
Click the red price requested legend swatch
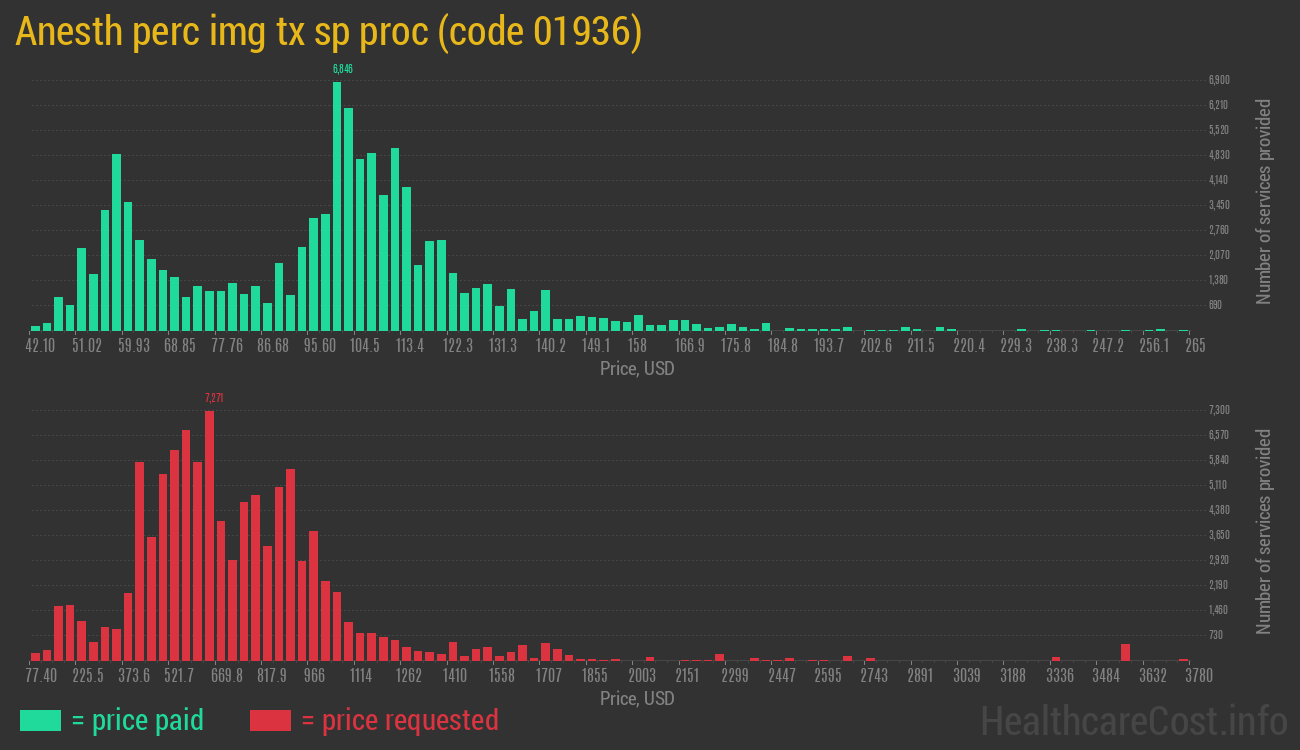pyautogui.click(x=270, y=720)
